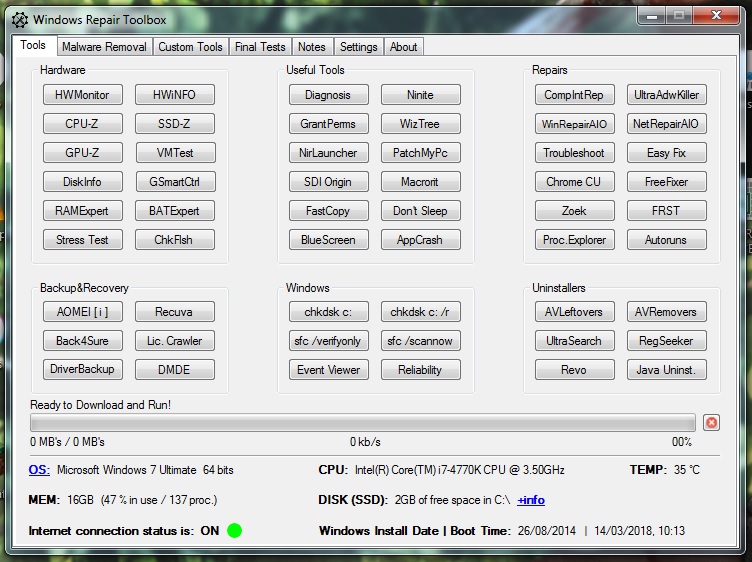Run the CPU-Z hardware tool

click(83, 124)
